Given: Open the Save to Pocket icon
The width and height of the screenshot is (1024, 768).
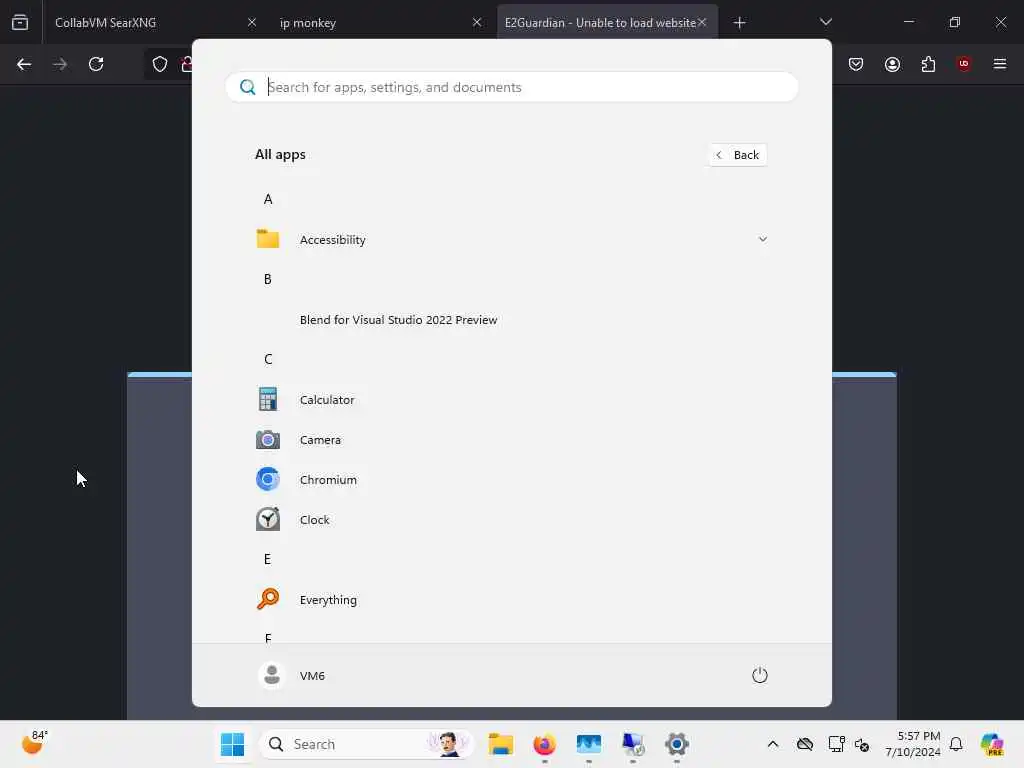Looking at the screenshot, I should click(856, 64).
